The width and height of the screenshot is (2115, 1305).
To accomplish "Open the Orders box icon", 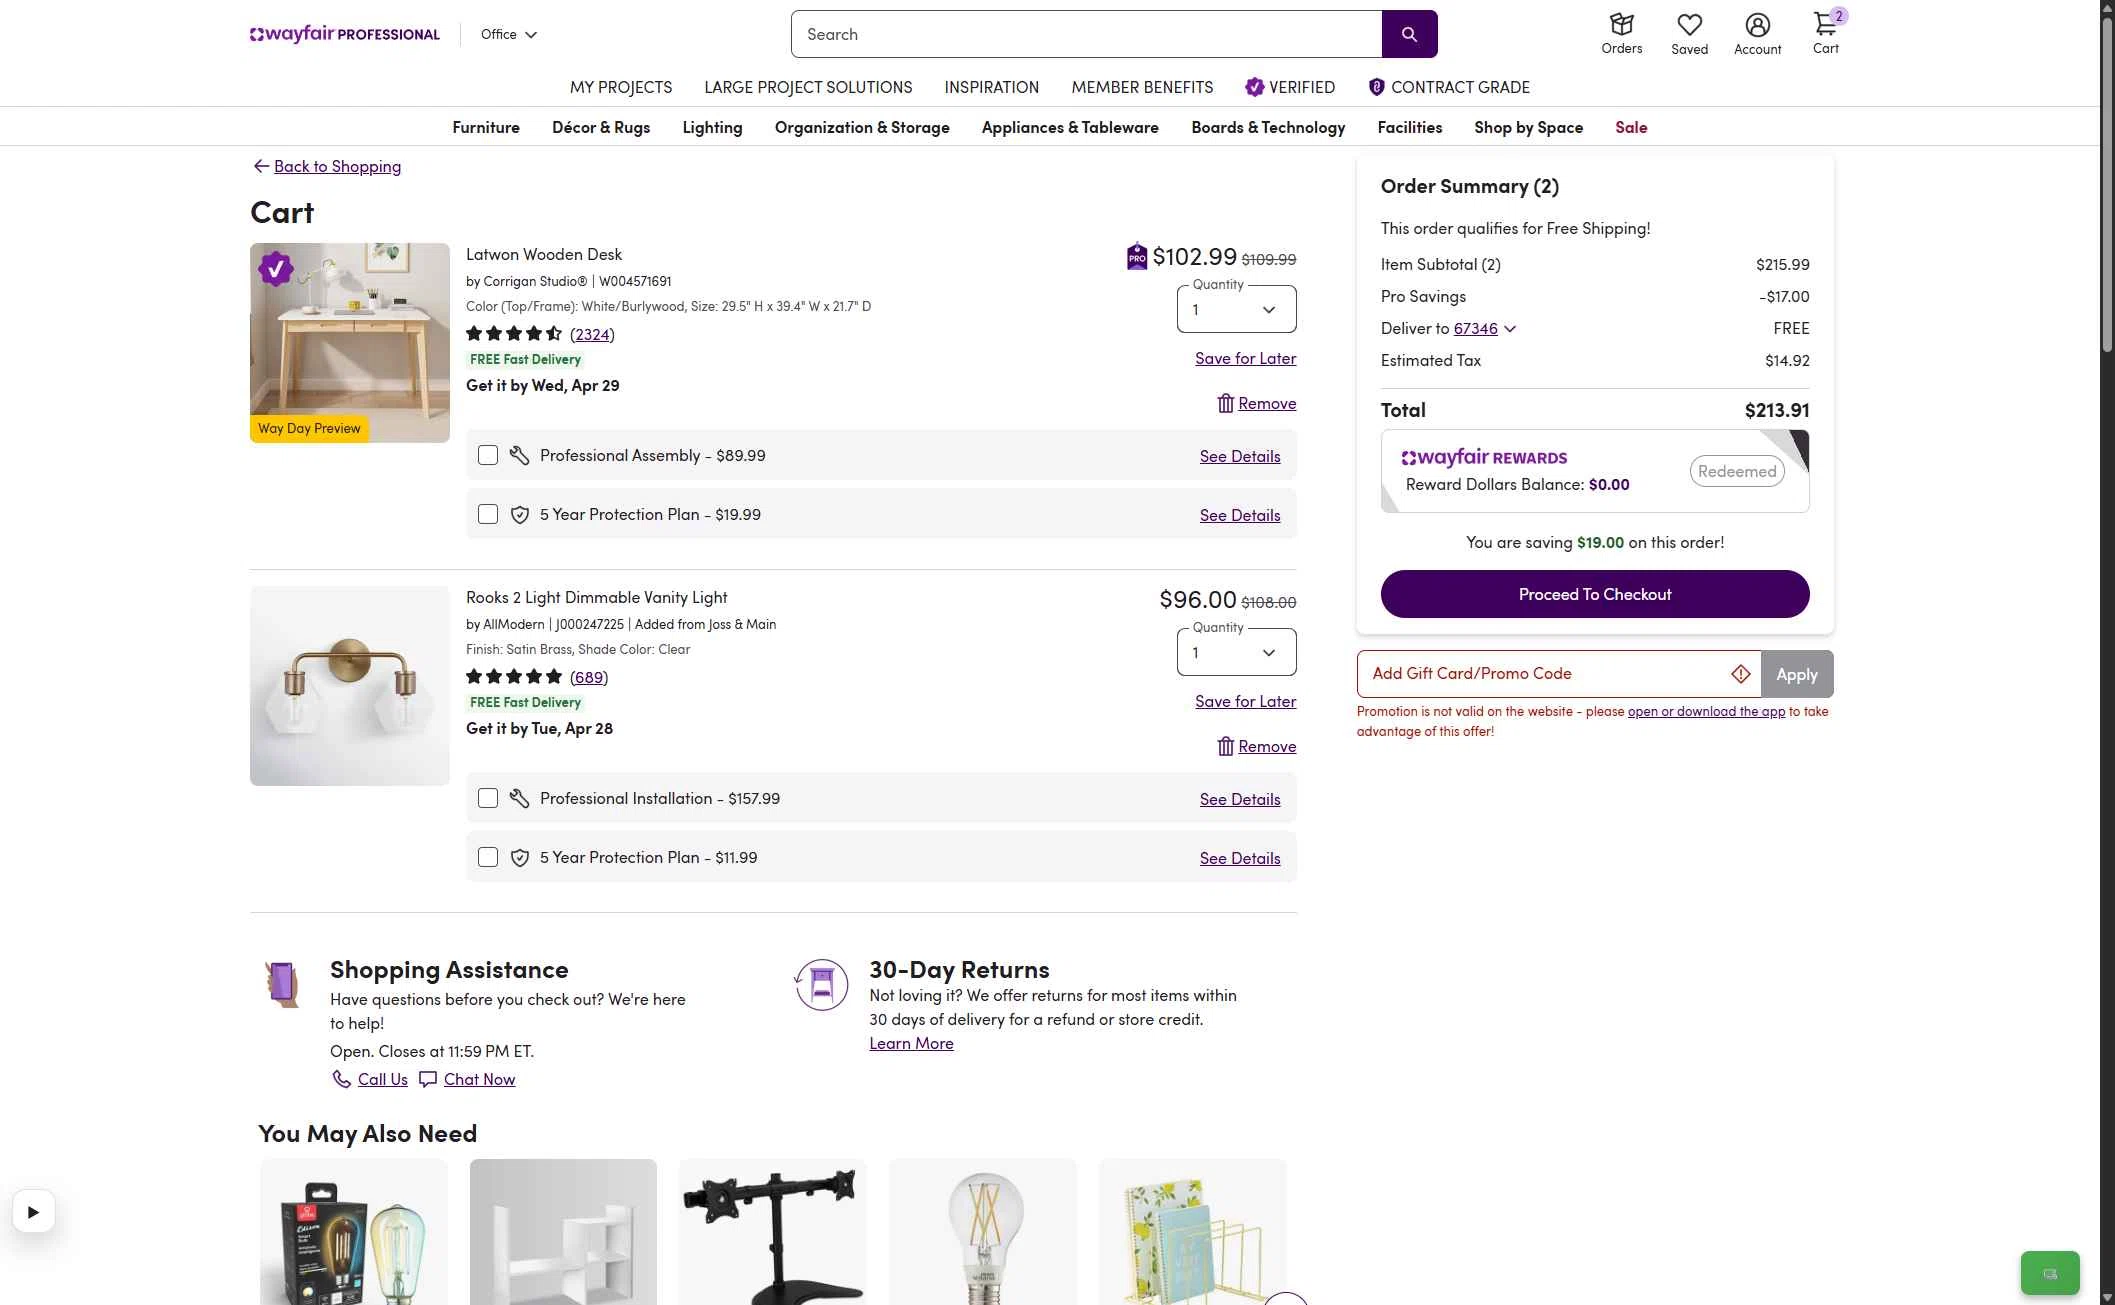I will point(1621,25).
